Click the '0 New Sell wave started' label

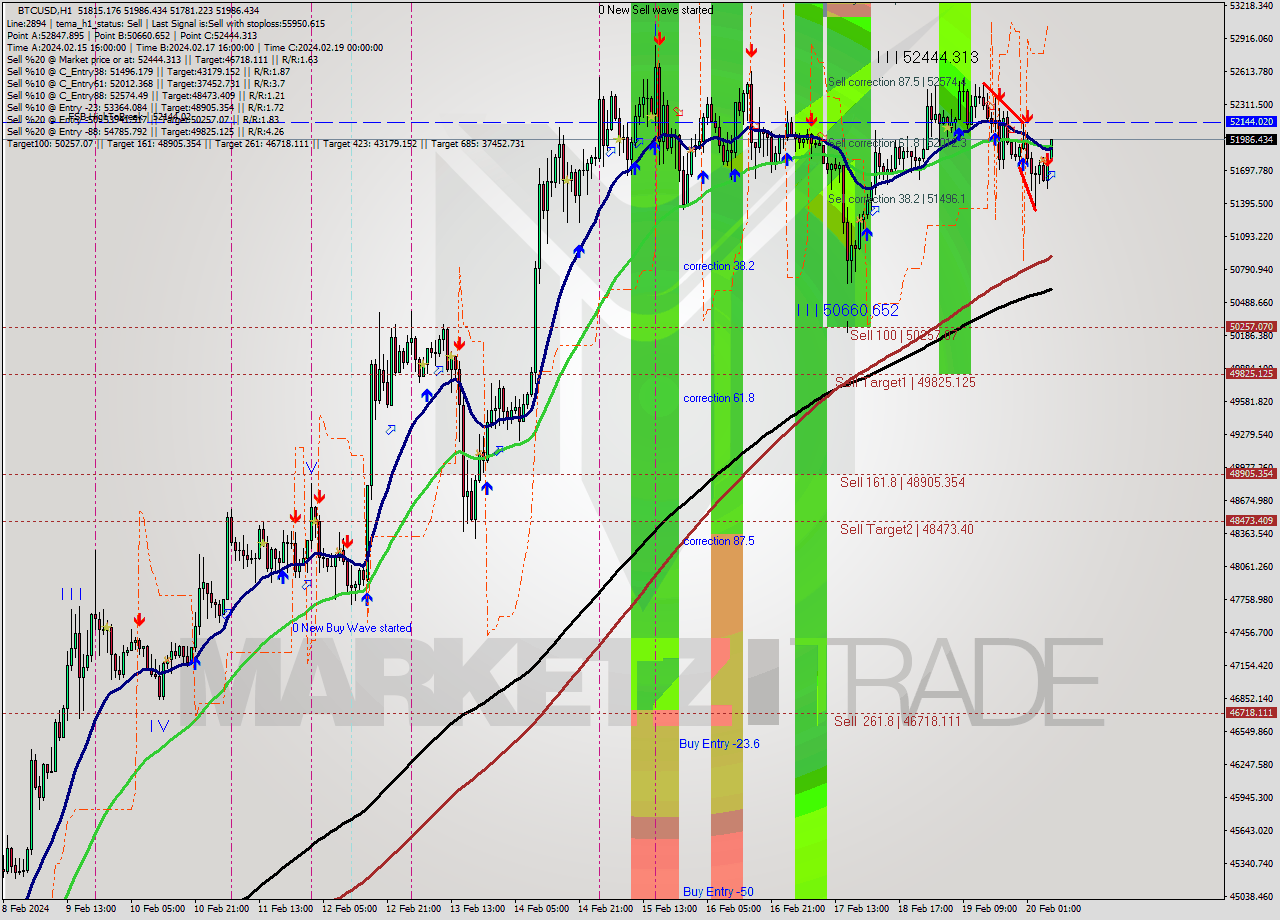(x=656, y=10)
